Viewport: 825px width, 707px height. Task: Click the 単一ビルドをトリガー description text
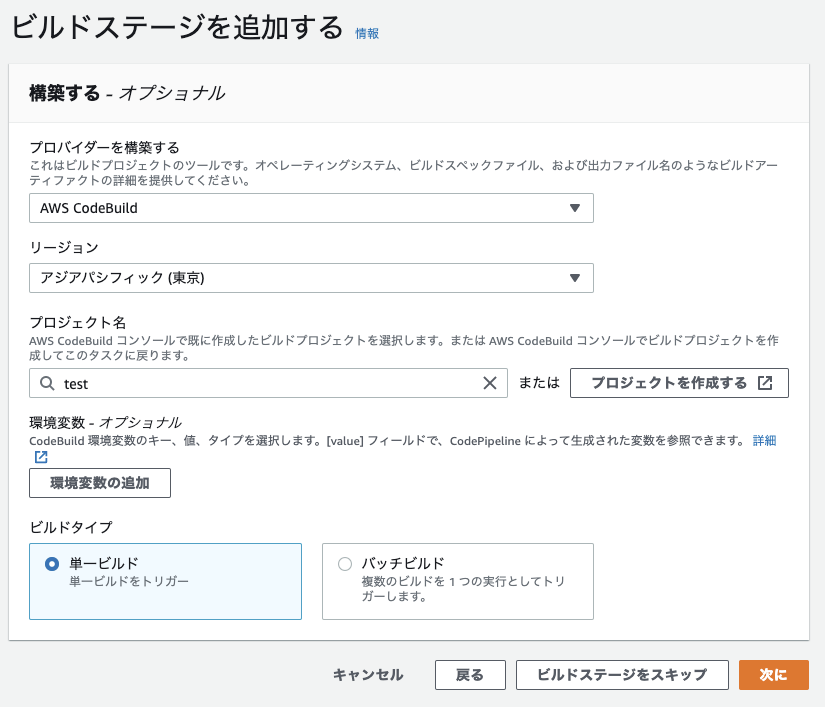129,581
